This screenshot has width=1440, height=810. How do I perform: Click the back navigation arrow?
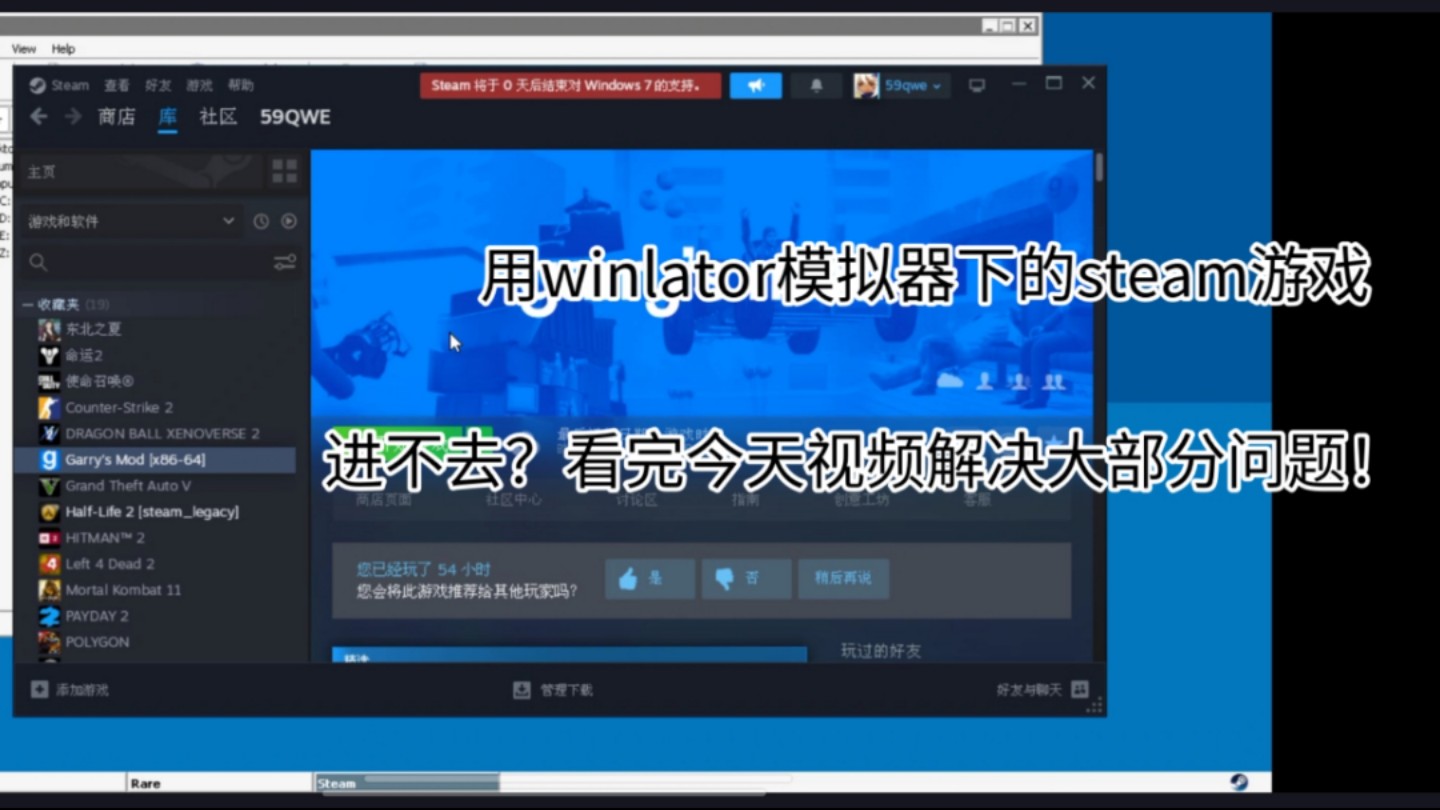tap(38, 117)
